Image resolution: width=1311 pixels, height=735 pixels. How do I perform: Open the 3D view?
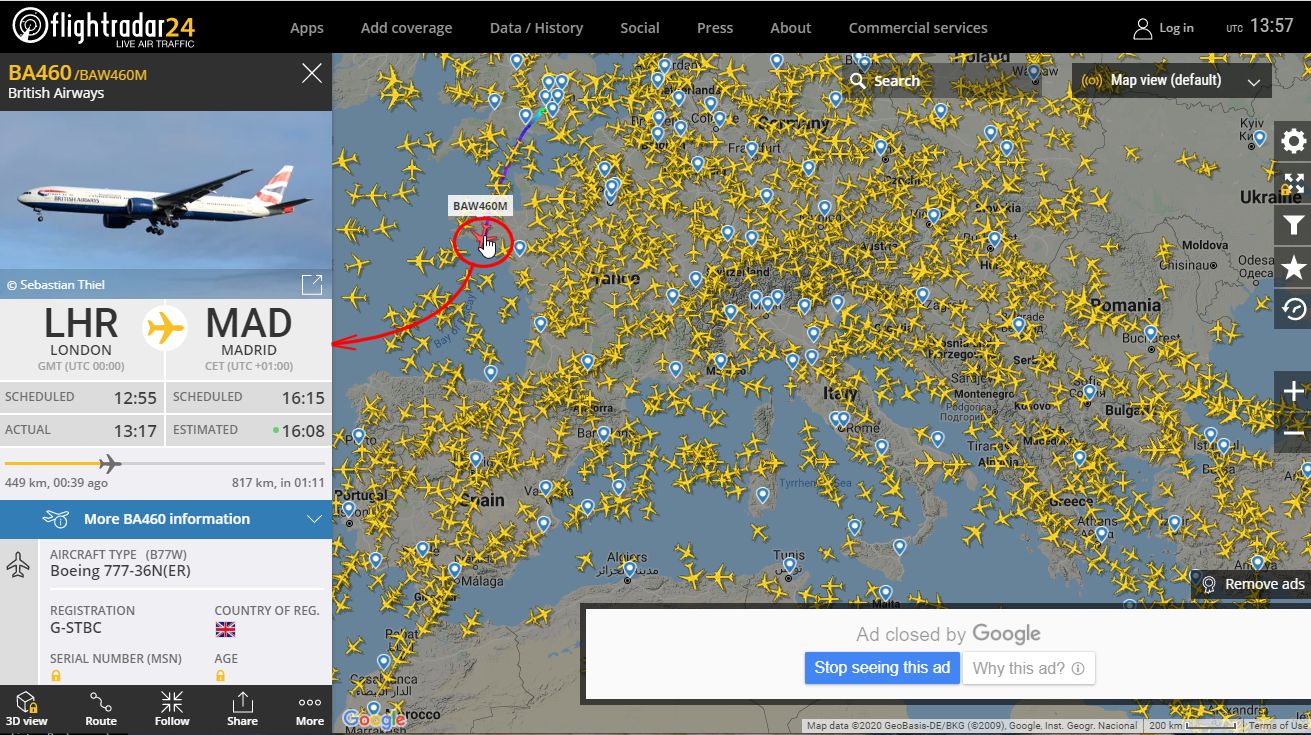pyautogui.click(x=27, y=709)
